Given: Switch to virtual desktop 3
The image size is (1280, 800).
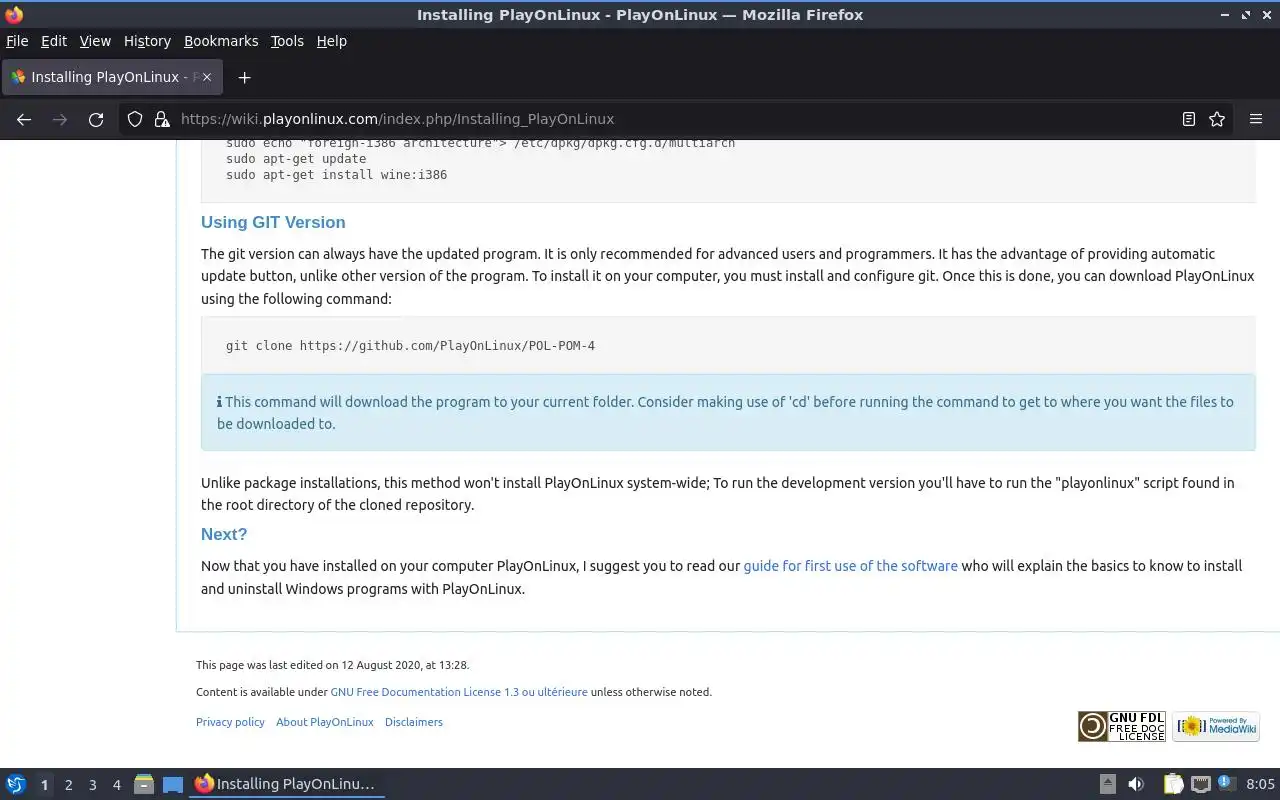Looking at the screenshot, I should (x=92, y=785).
